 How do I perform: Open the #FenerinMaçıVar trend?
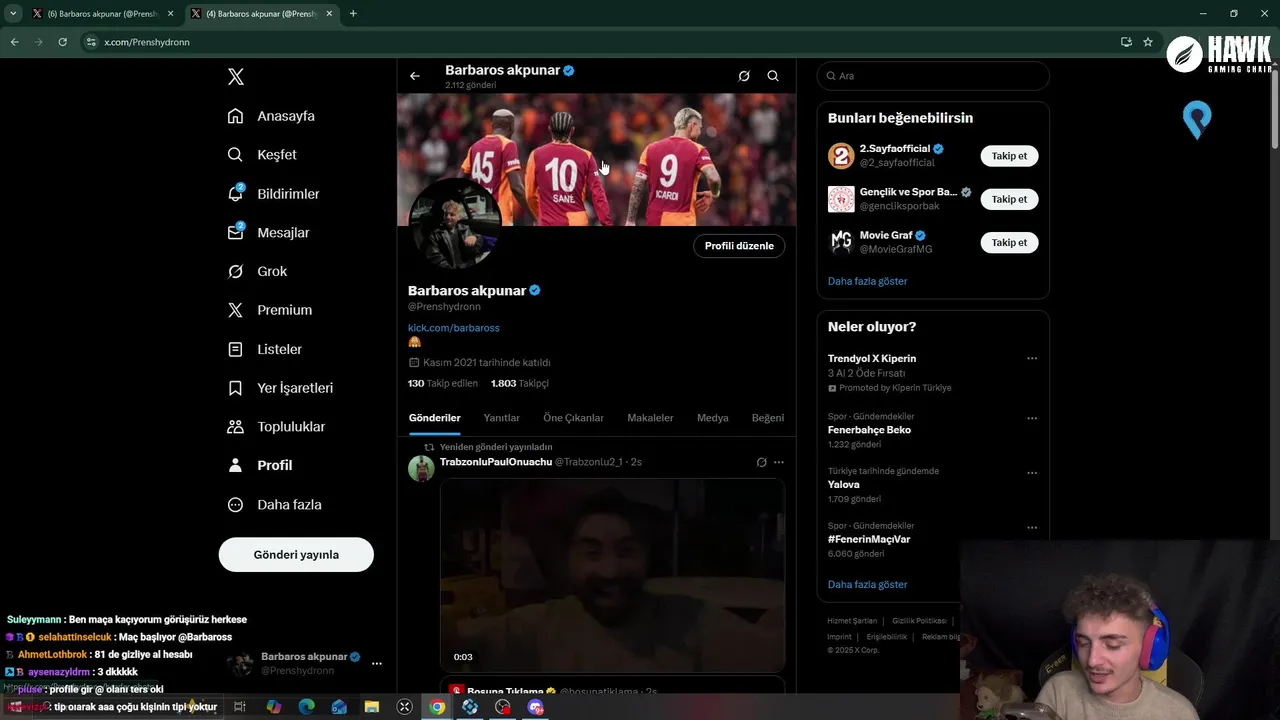click(869, 539)
